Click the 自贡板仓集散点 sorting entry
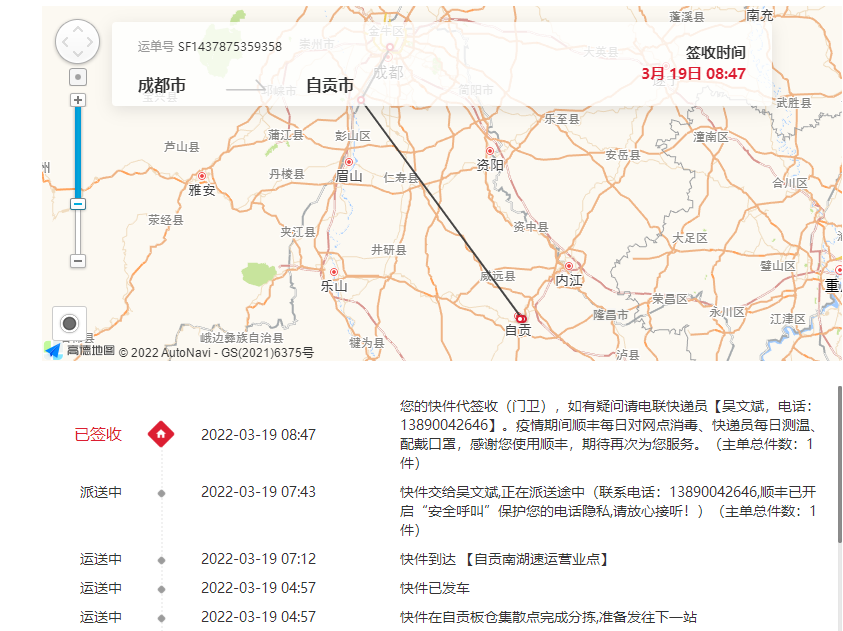The image size is (843, 631). 548,617
